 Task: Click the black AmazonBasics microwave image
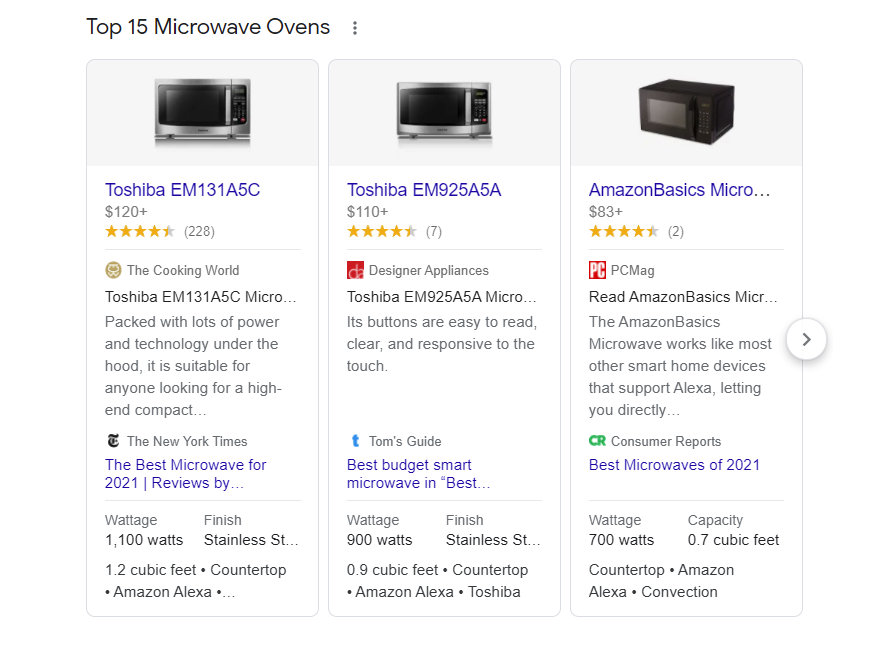point(686,109)
